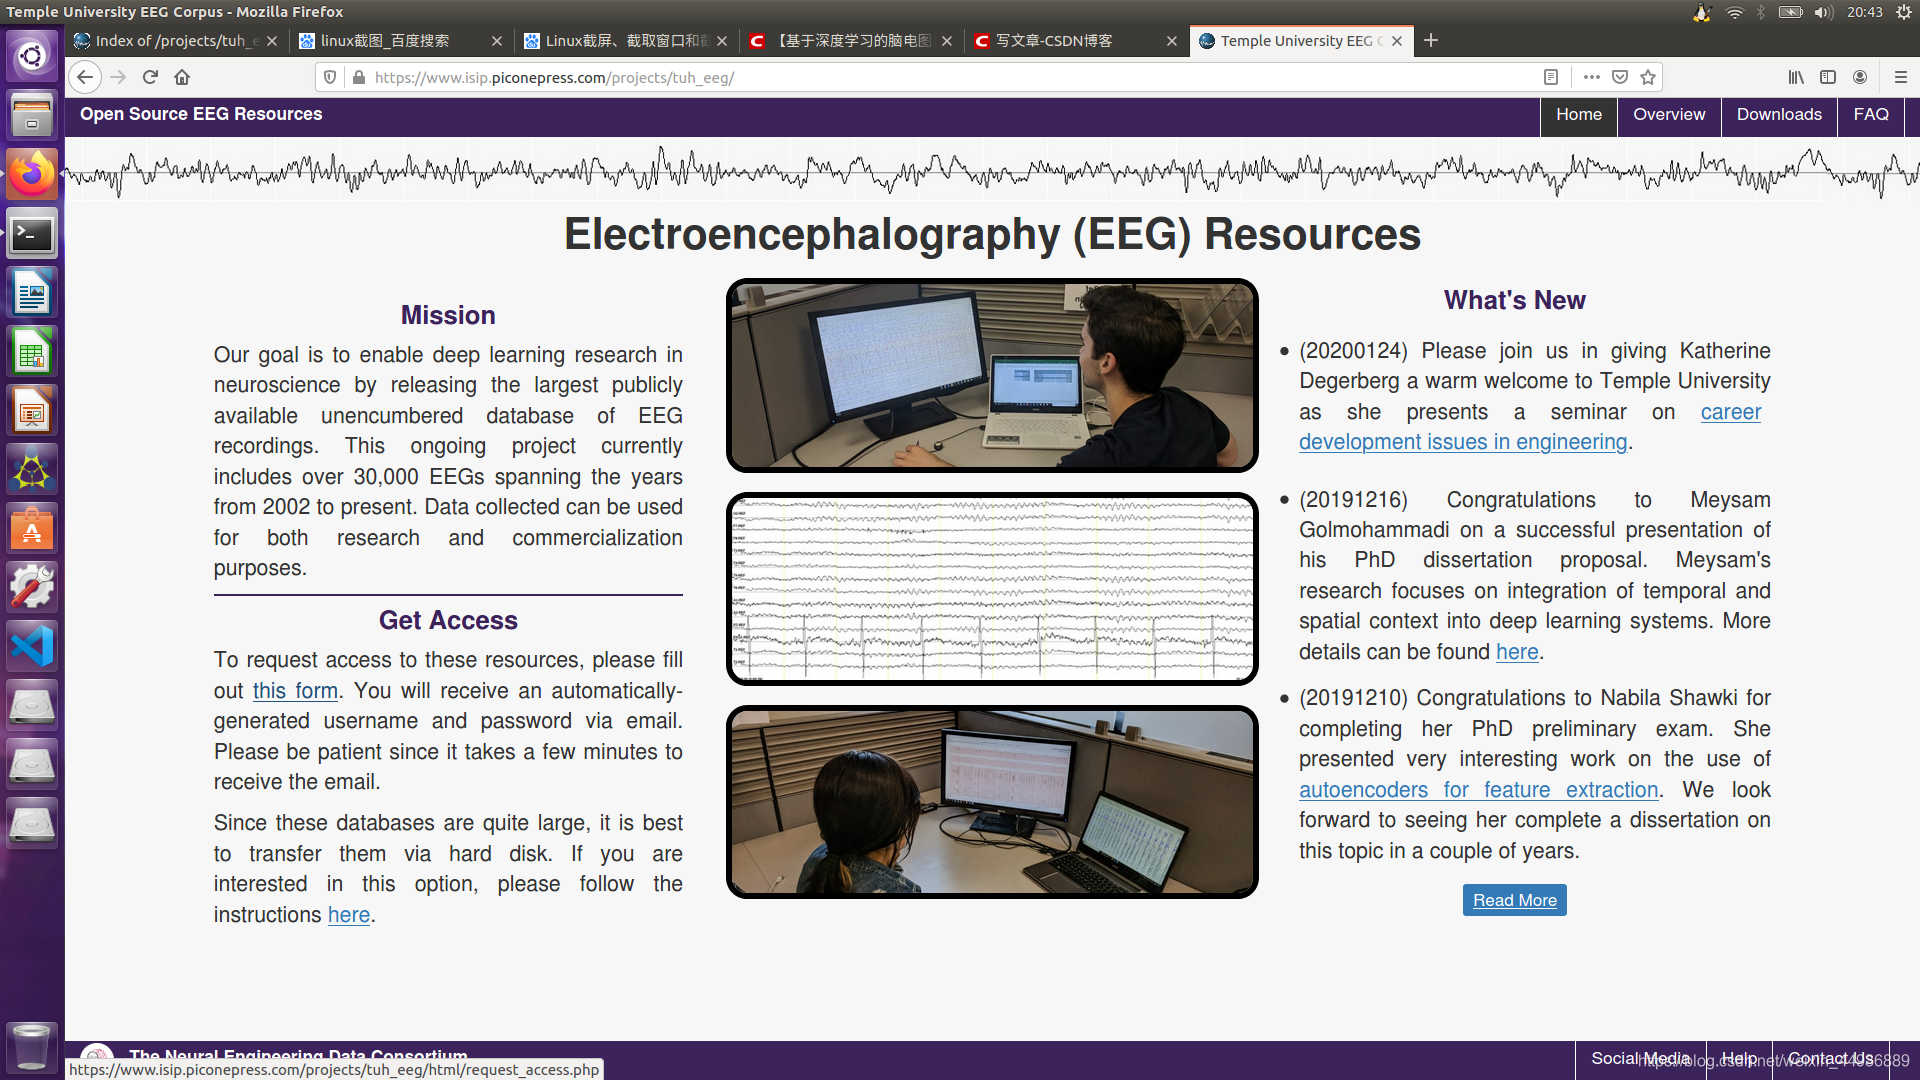Open the Terminal from the launcher
This screenshot has height=1080, width=1920.
tap(32, 234)
